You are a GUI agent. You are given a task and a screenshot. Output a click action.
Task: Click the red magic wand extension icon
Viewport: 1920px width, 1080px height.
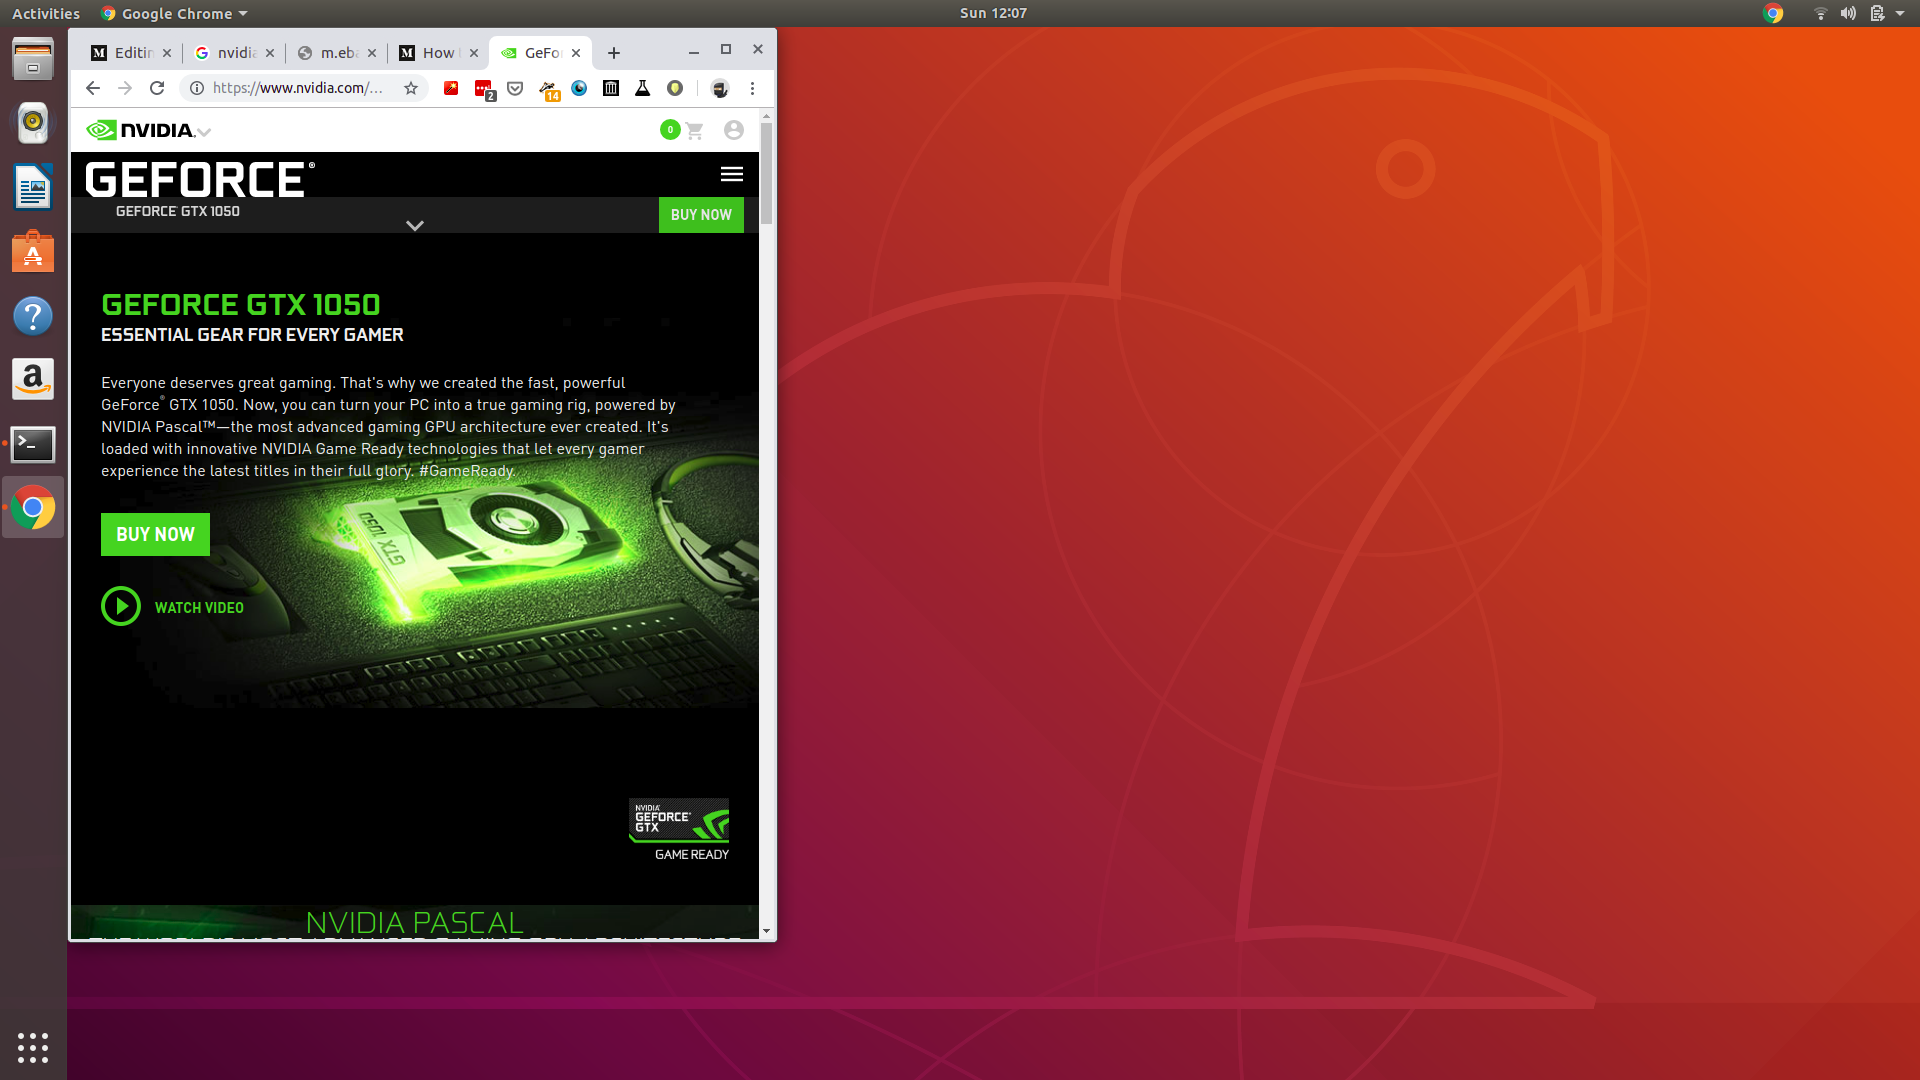451,88
